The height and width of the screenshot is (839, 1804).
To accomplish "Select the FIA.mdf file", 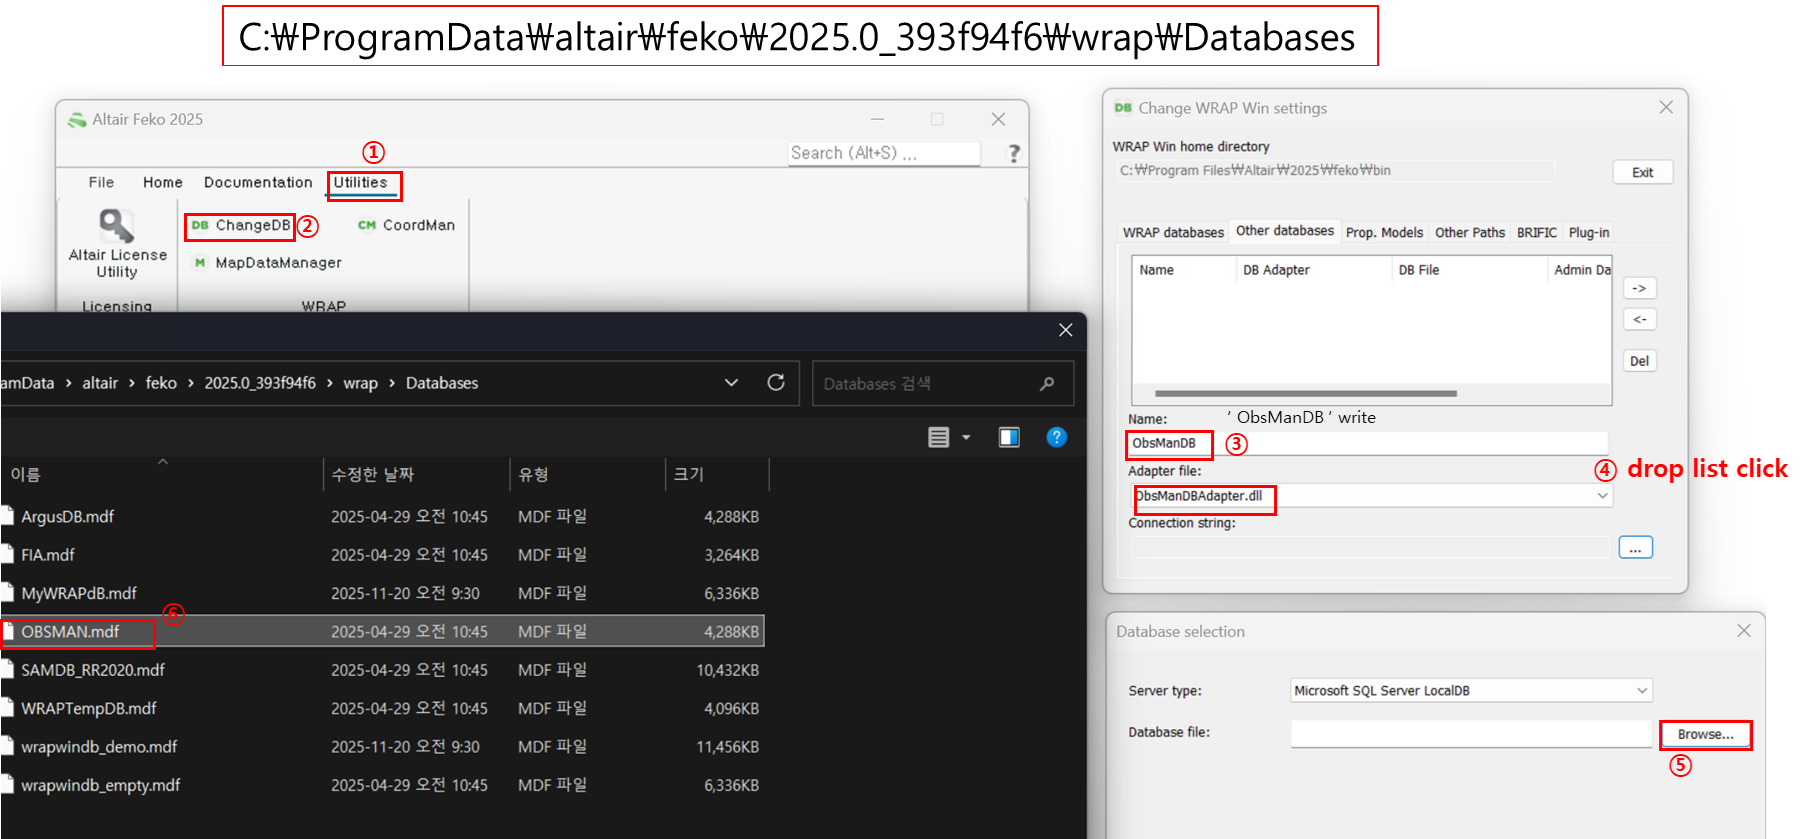I will pos(382,555).
